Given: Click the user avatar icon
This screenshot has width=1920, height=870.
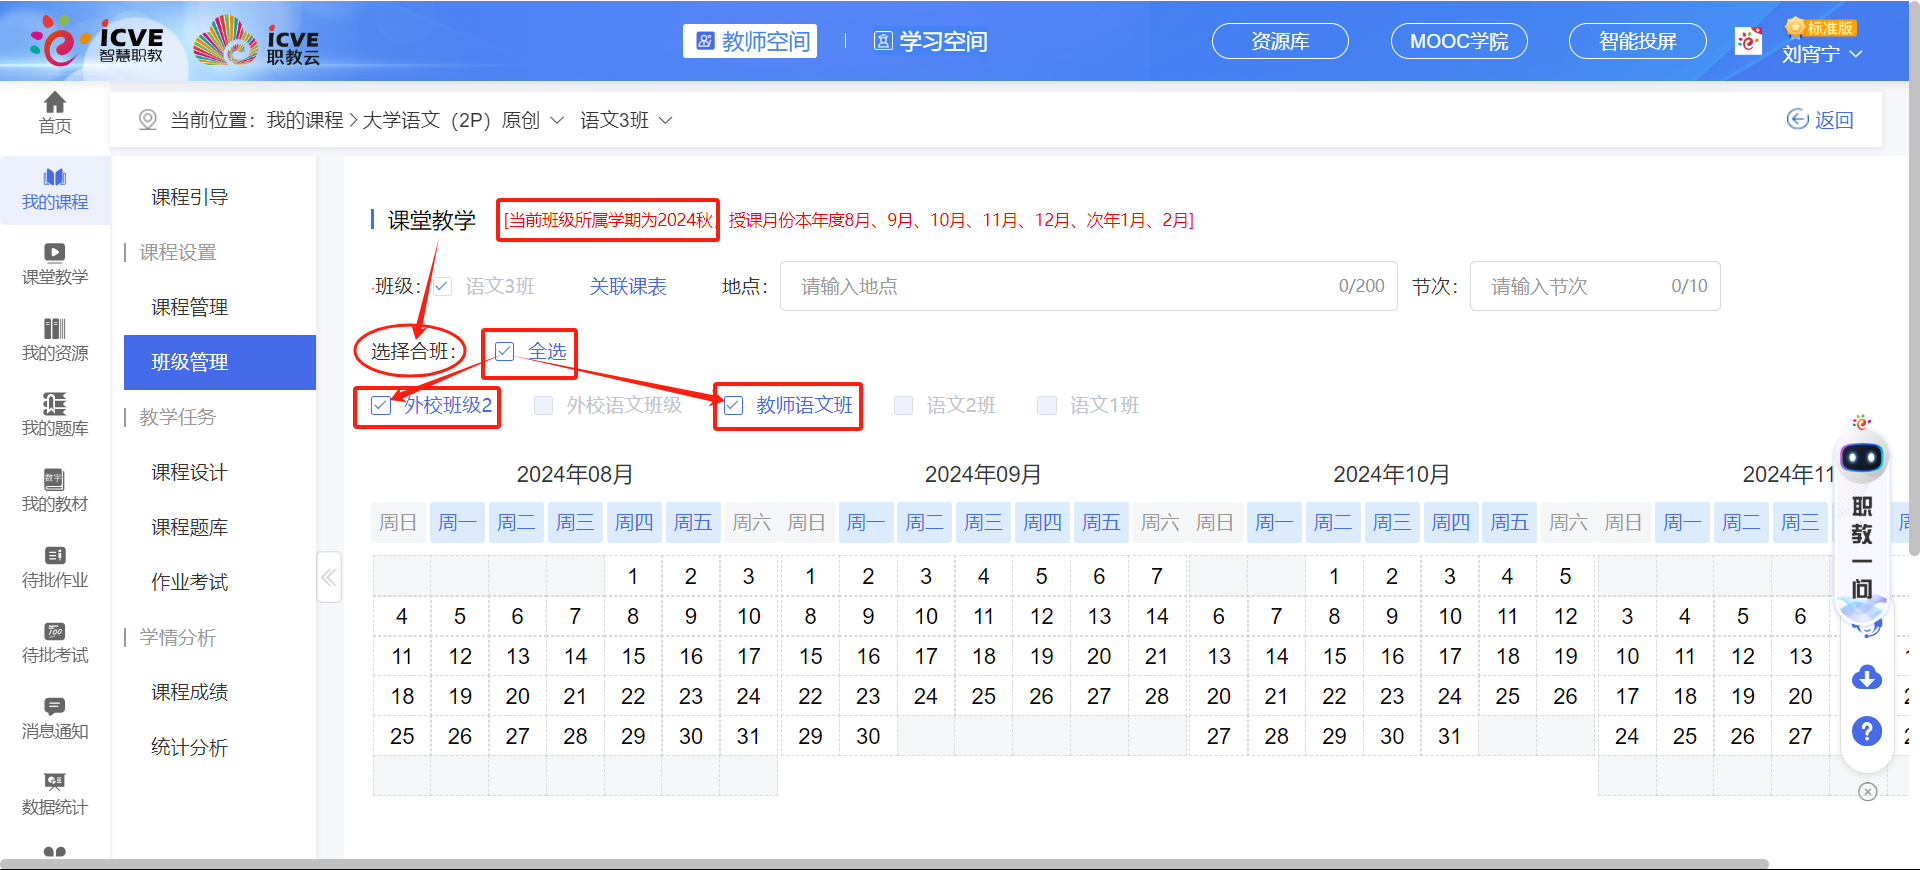Looking at the screenshot, I should (1748, 41).
